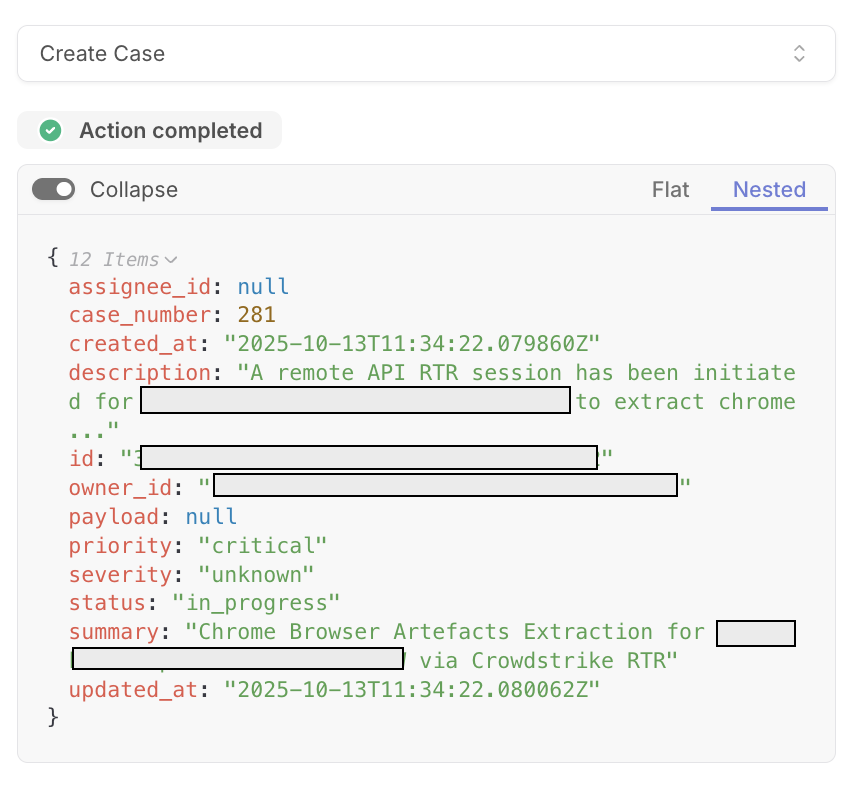This screenshot has width=858, height=786.
Task: Open the Create Case action dropdown
Action: coord(426,54)
